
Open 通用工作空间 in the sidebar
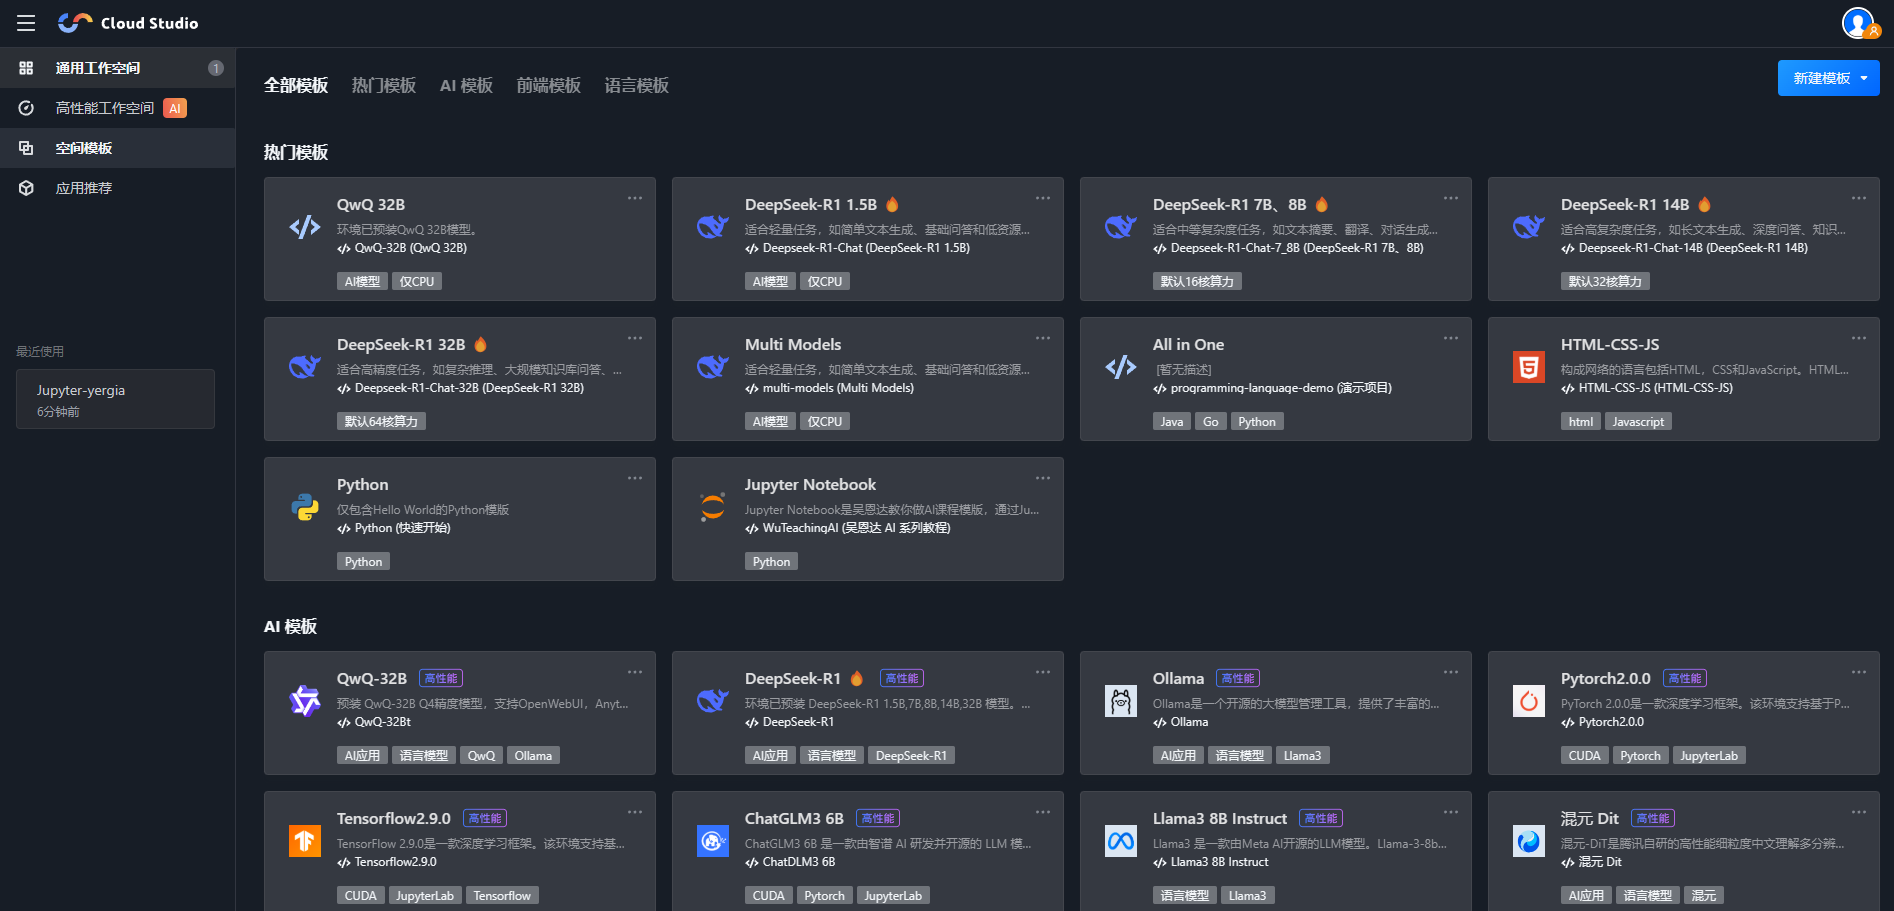(x=117, y=68)
